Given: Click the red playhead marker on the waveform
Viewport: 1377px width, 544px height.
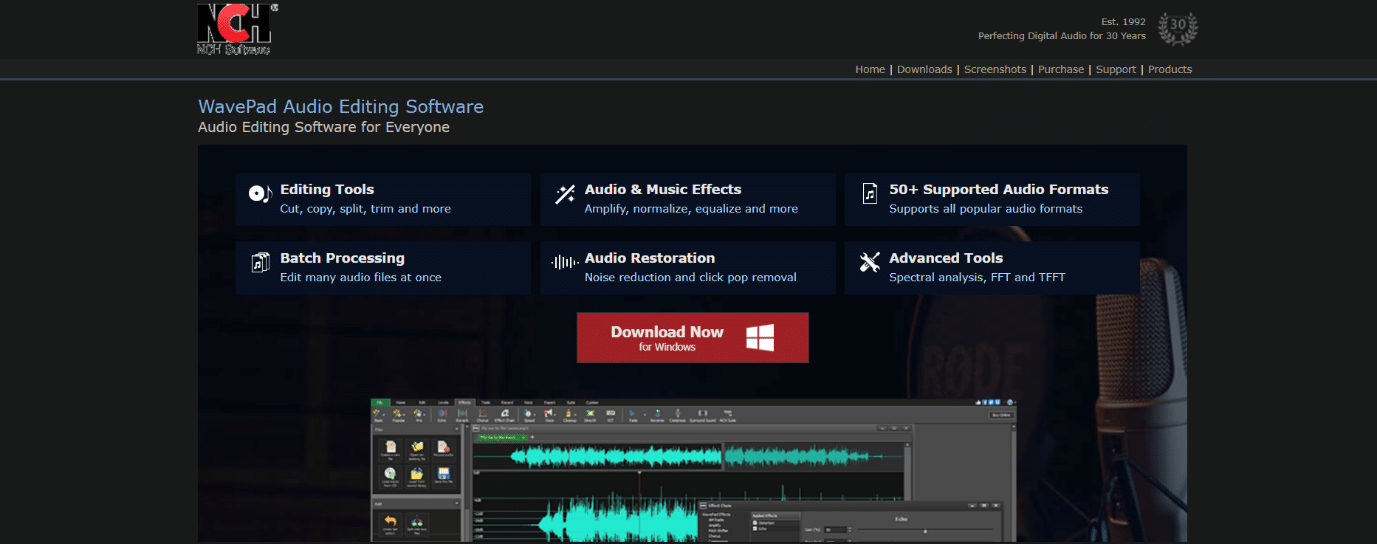Looking at the screenshot, I should [639, 472].
